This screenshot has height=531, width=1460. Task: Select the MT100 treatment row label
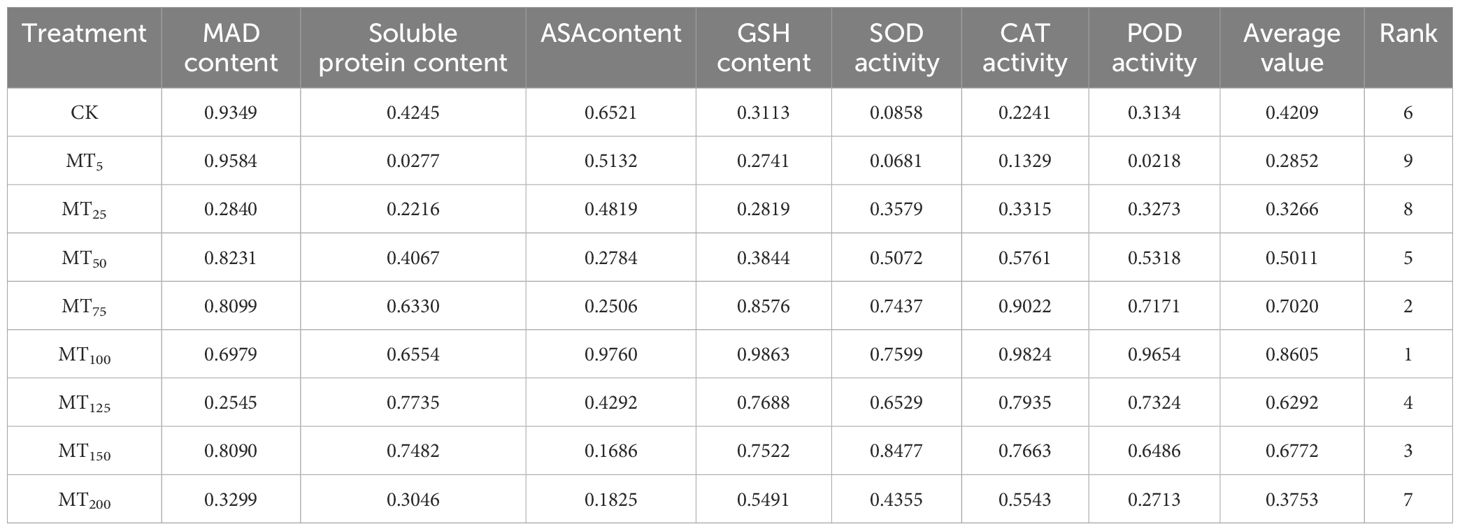click(84, 355)
